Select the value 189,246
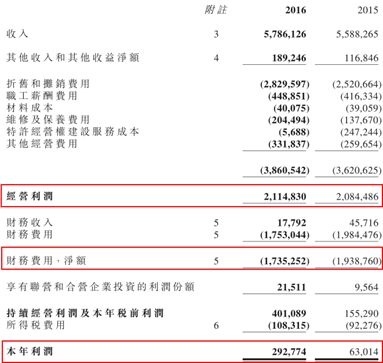Image resolution: width=383 pixels, height=363 pixels. 289,58
